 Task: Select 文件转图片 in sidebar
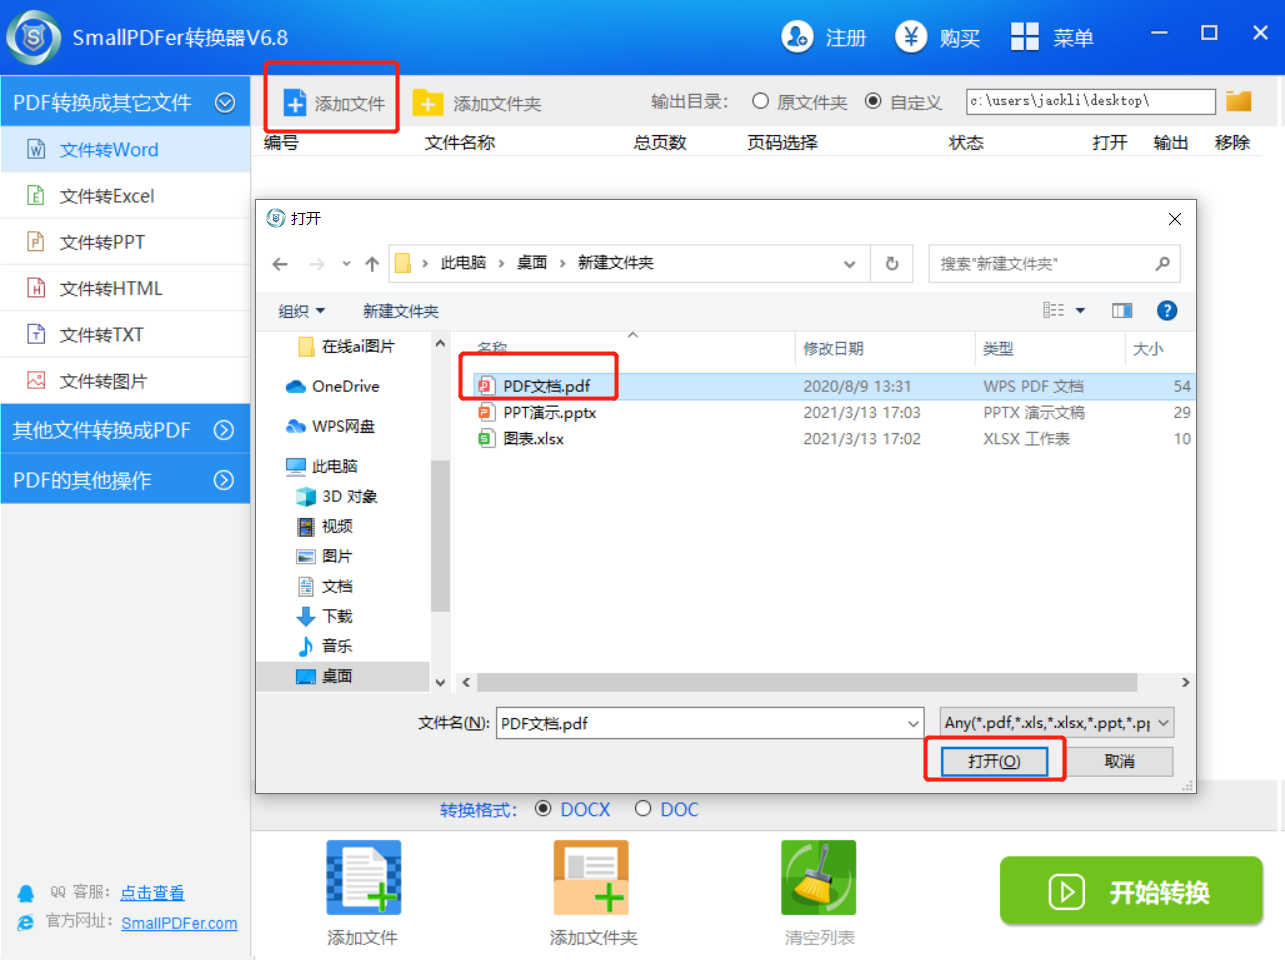(x=125, y=381)
